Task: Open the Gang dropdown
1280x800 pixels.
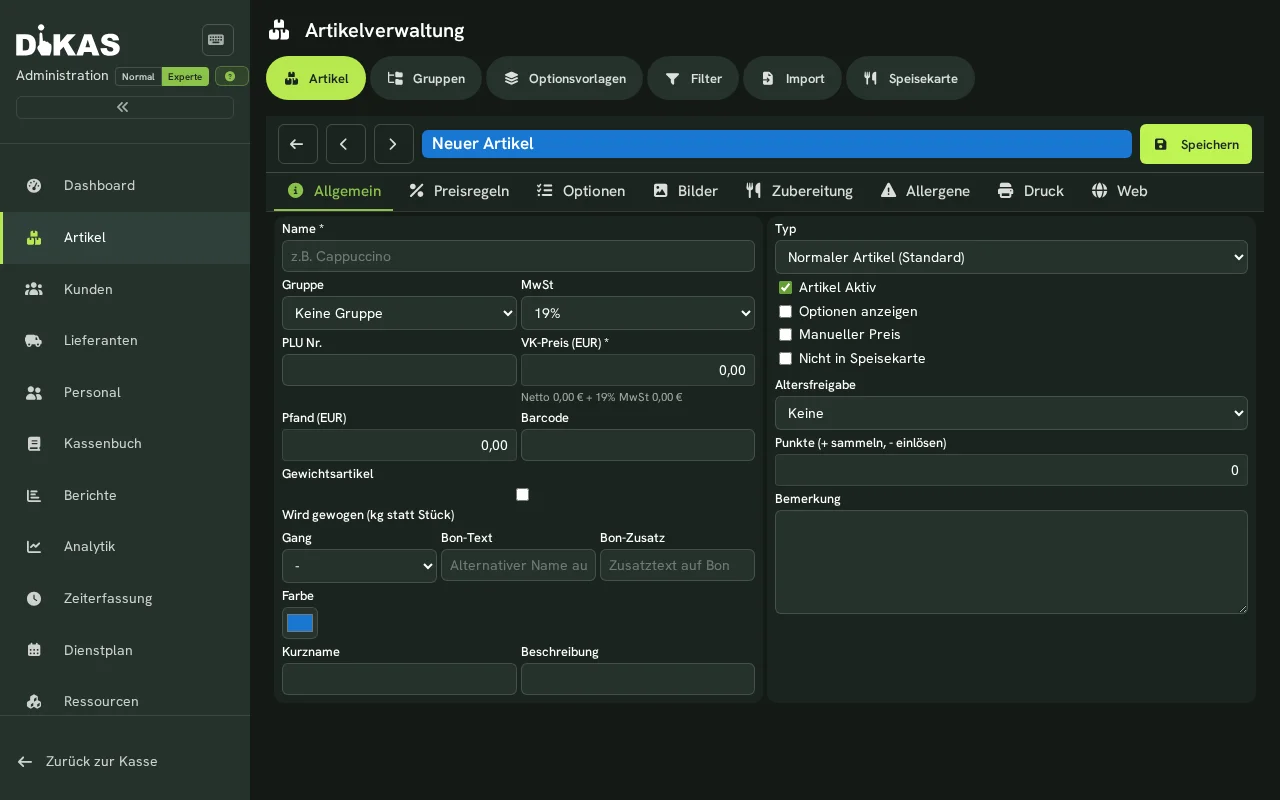Action: coord(359,565)
